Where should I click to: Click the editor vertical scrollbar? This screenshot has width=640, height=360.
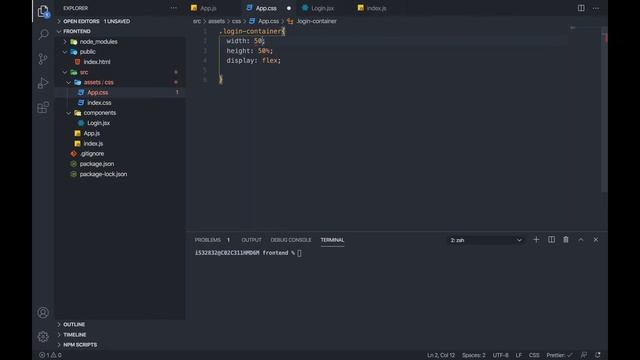click(x=604, y=110)
